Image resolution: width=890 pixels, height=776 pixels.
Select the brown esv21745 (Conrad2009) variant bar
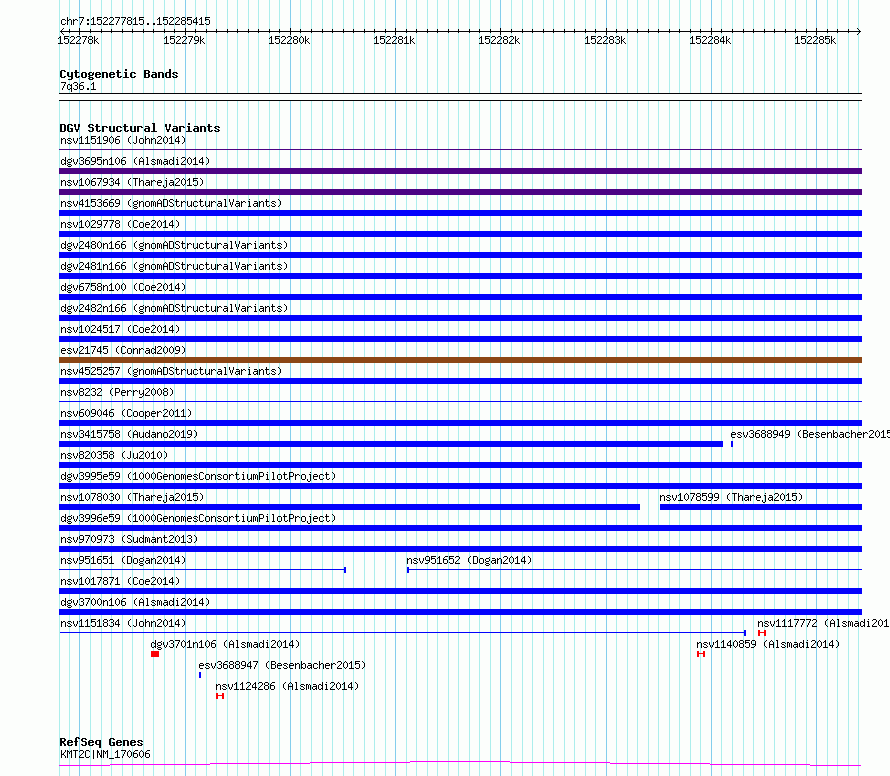pyautogui.click(x=460, y=360)
